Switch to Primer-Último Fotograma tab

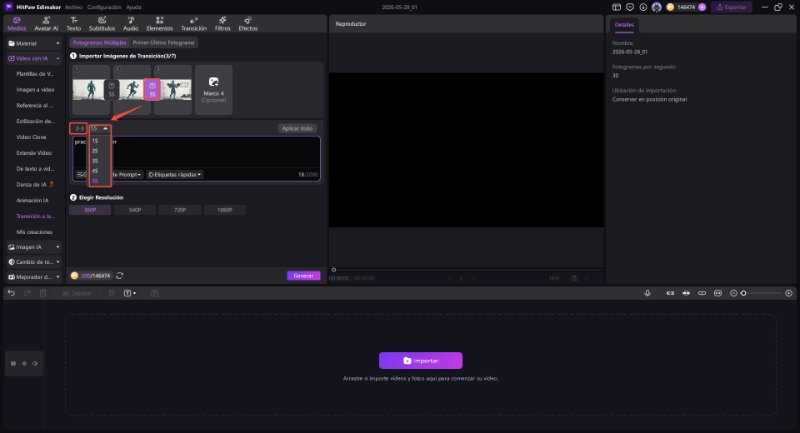(164, 43)
